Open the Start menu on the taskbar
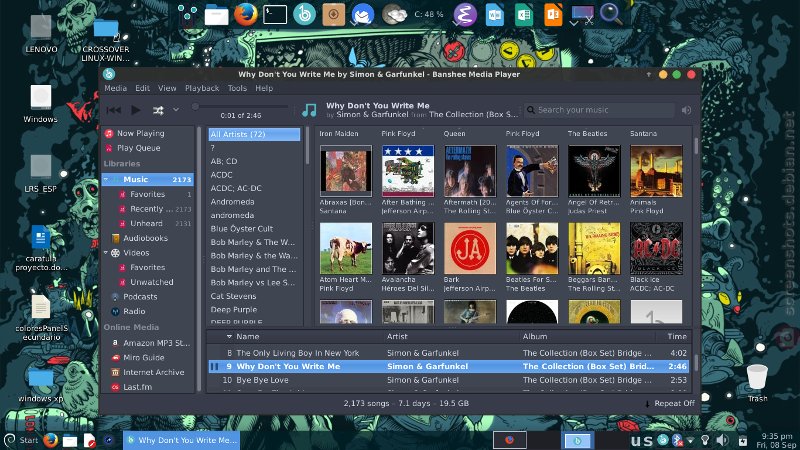The width and height of the screenshot is (800, 450). coord(21,440)
